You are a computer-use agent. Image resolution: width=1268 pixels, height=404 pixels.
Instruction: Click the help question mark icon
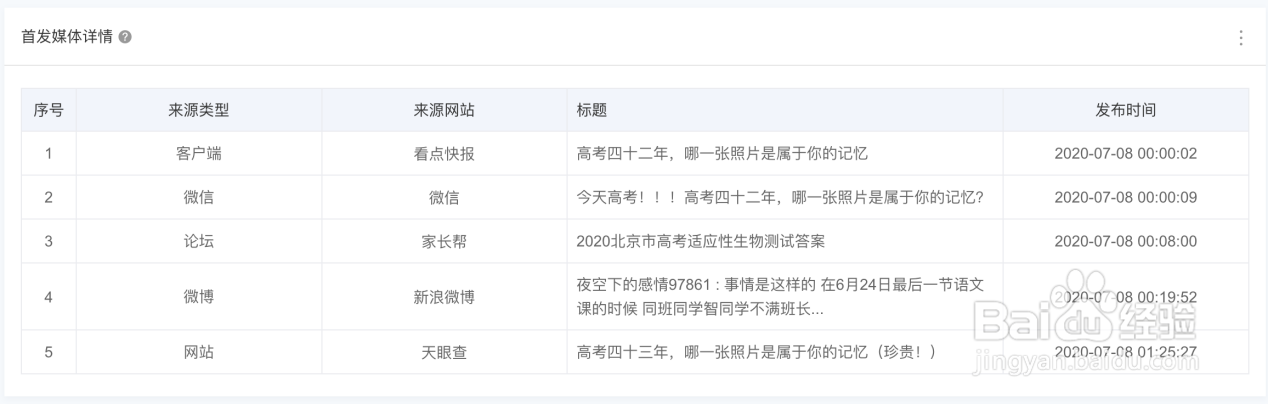tap(125, 37)
